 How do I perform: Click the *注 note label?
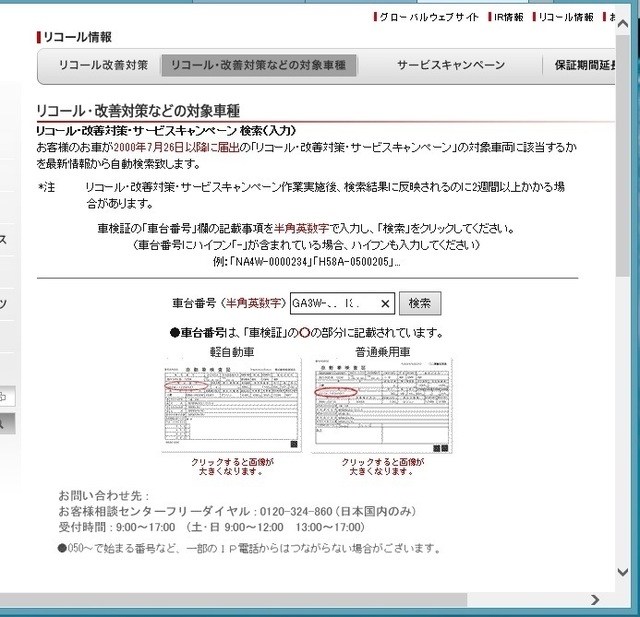tap(47, 187)
